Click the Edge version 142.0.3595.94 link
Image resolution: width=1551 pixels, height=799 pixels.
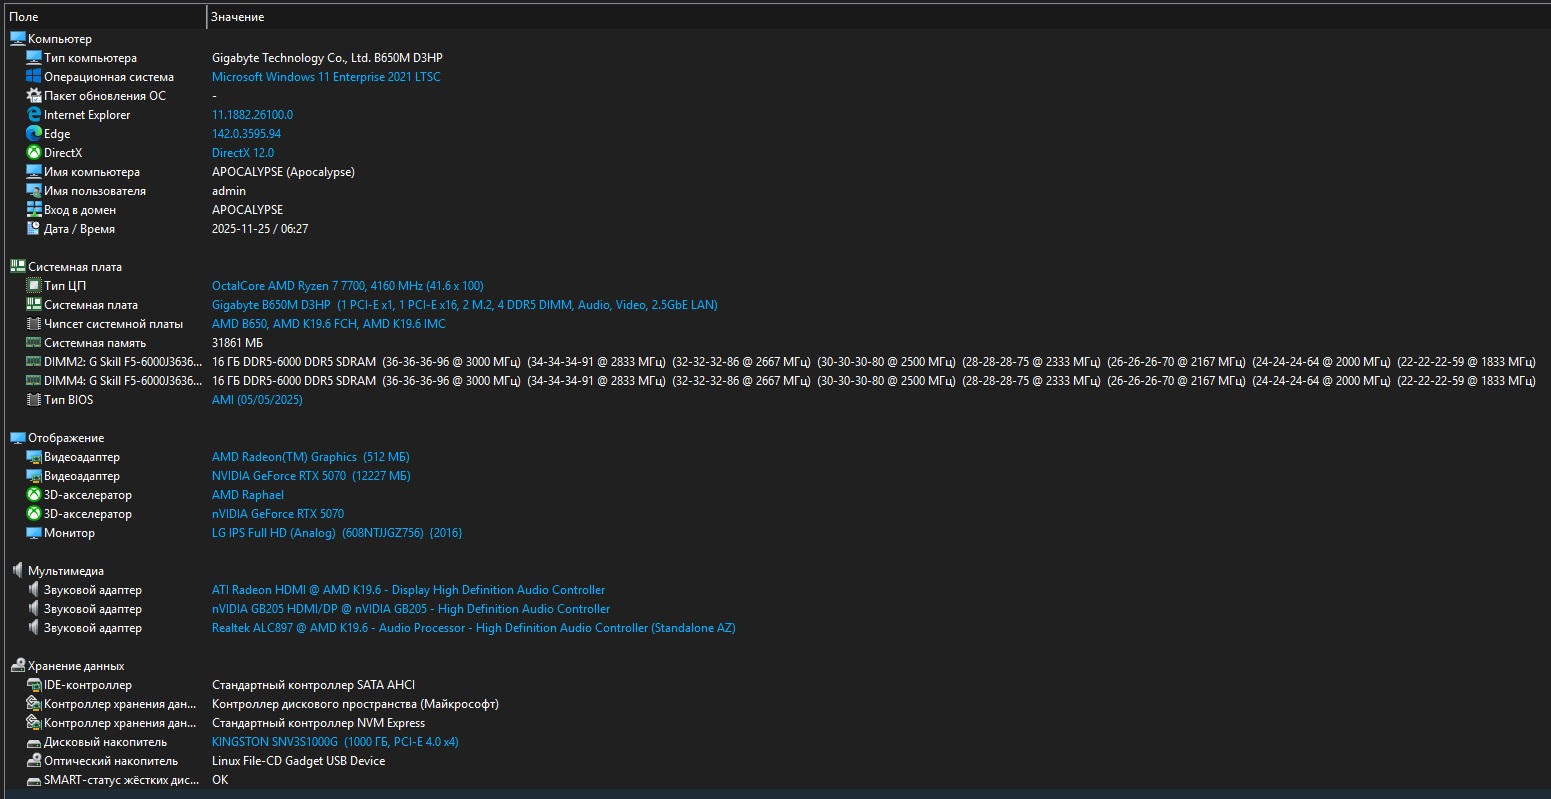click(246, 134)
